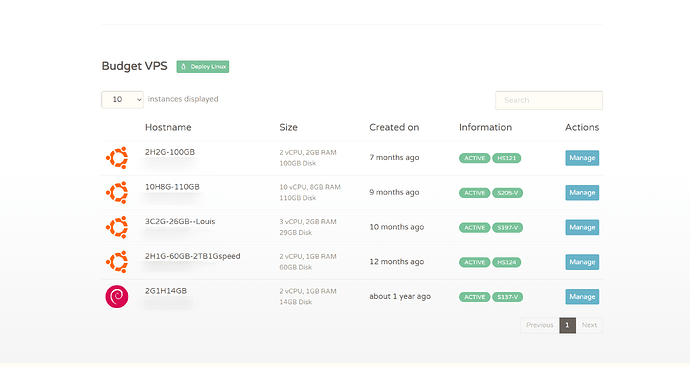Click the '14GB Disk' text
This screenshot has width=690, height=367.
click(296, 302)
